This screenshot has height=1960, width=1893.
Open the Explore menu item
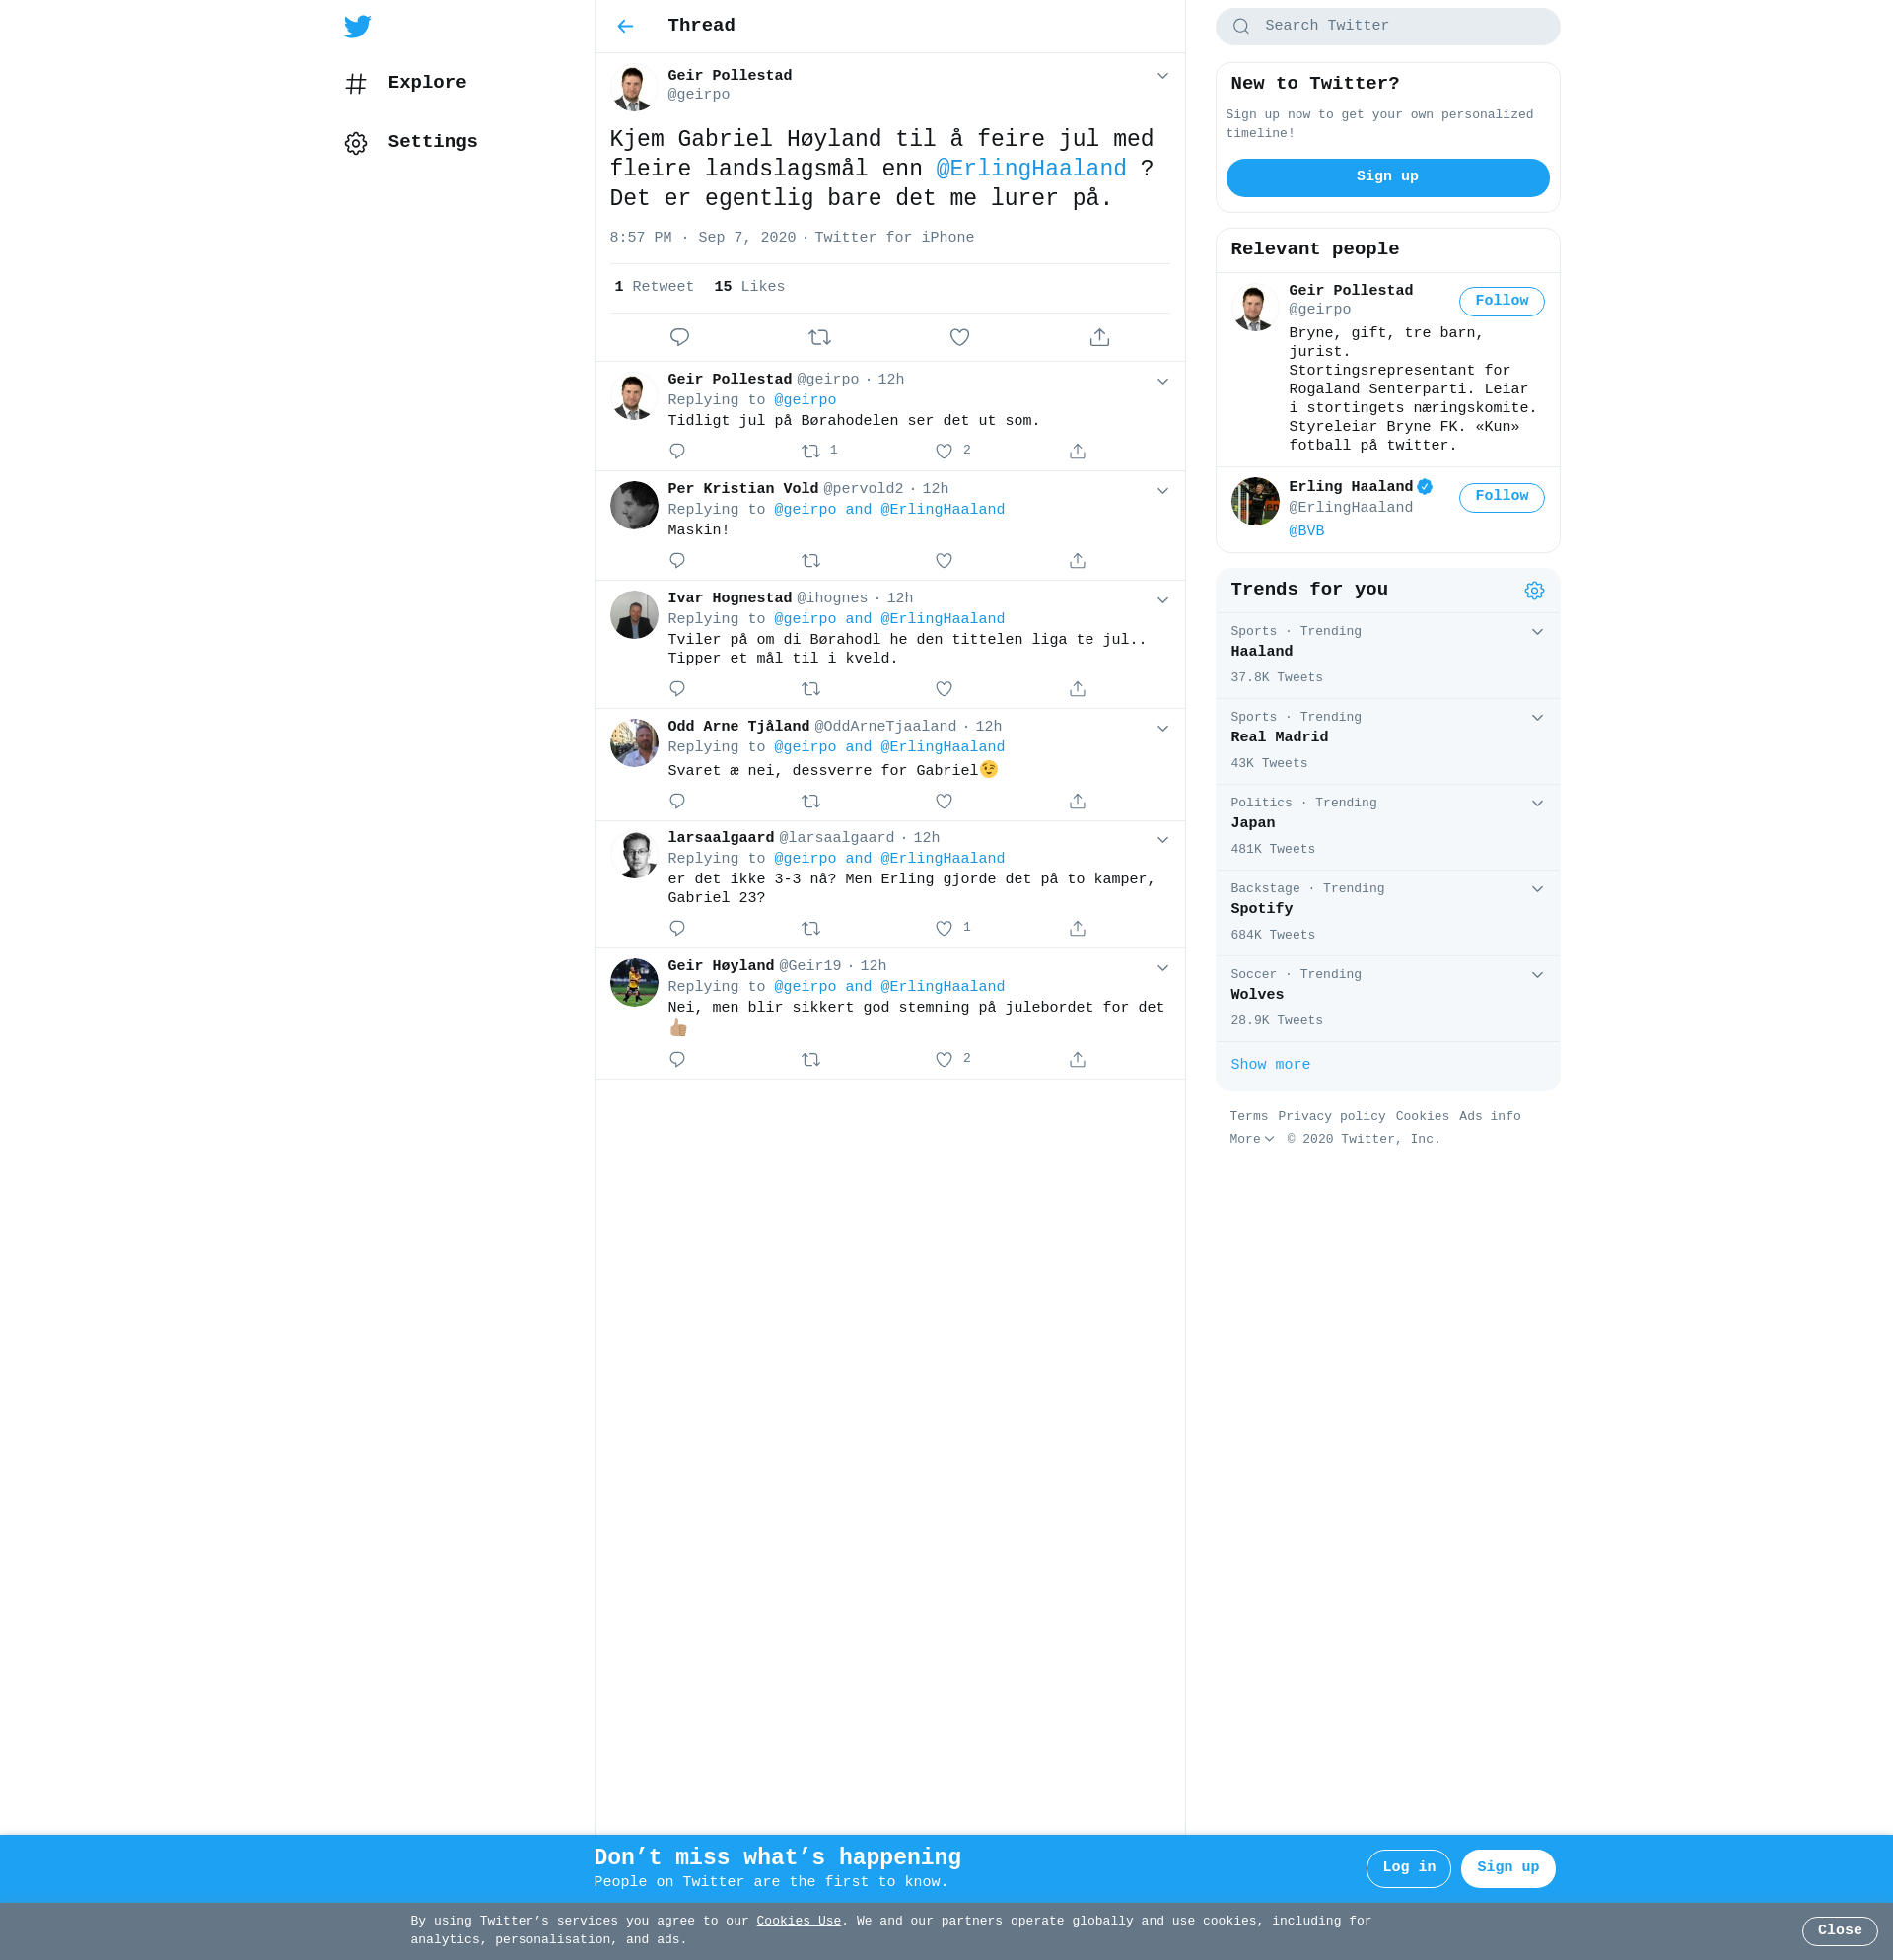click(406, 83)
